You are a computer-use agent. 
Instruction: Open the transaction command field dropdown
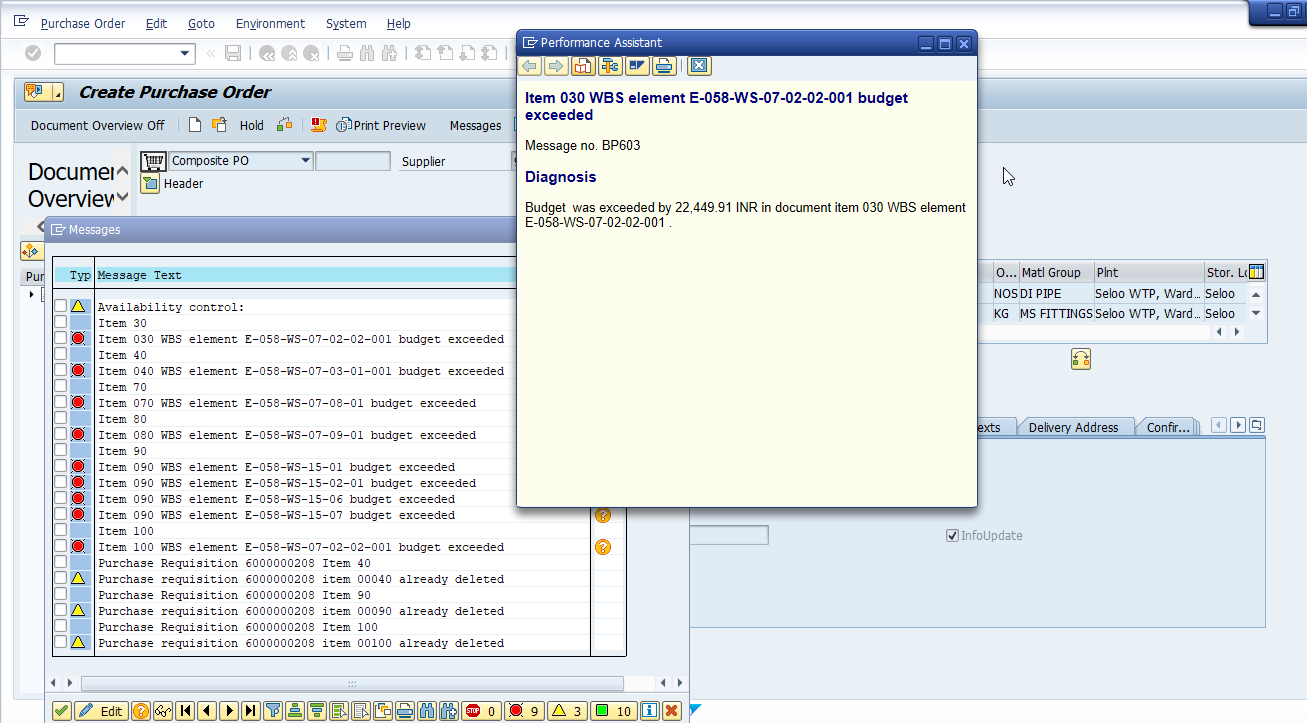coord(185,53)
